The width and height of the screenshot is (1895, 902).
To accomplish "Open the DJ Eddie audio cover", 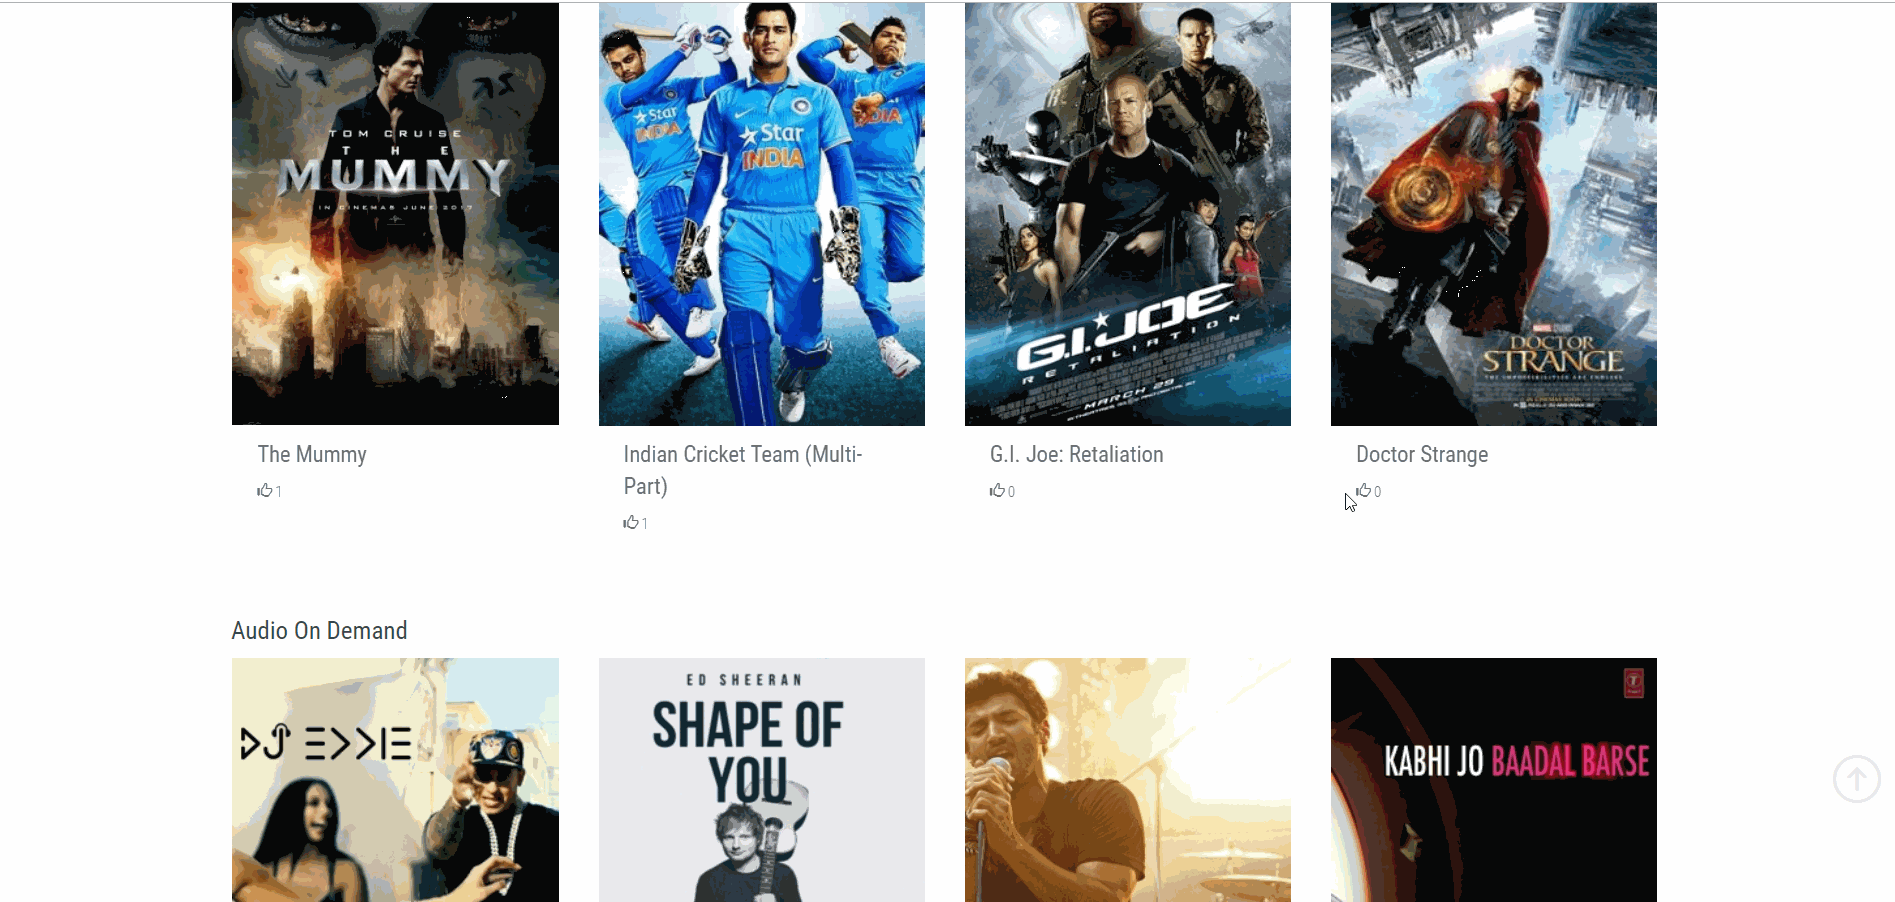I will (395, 780).
